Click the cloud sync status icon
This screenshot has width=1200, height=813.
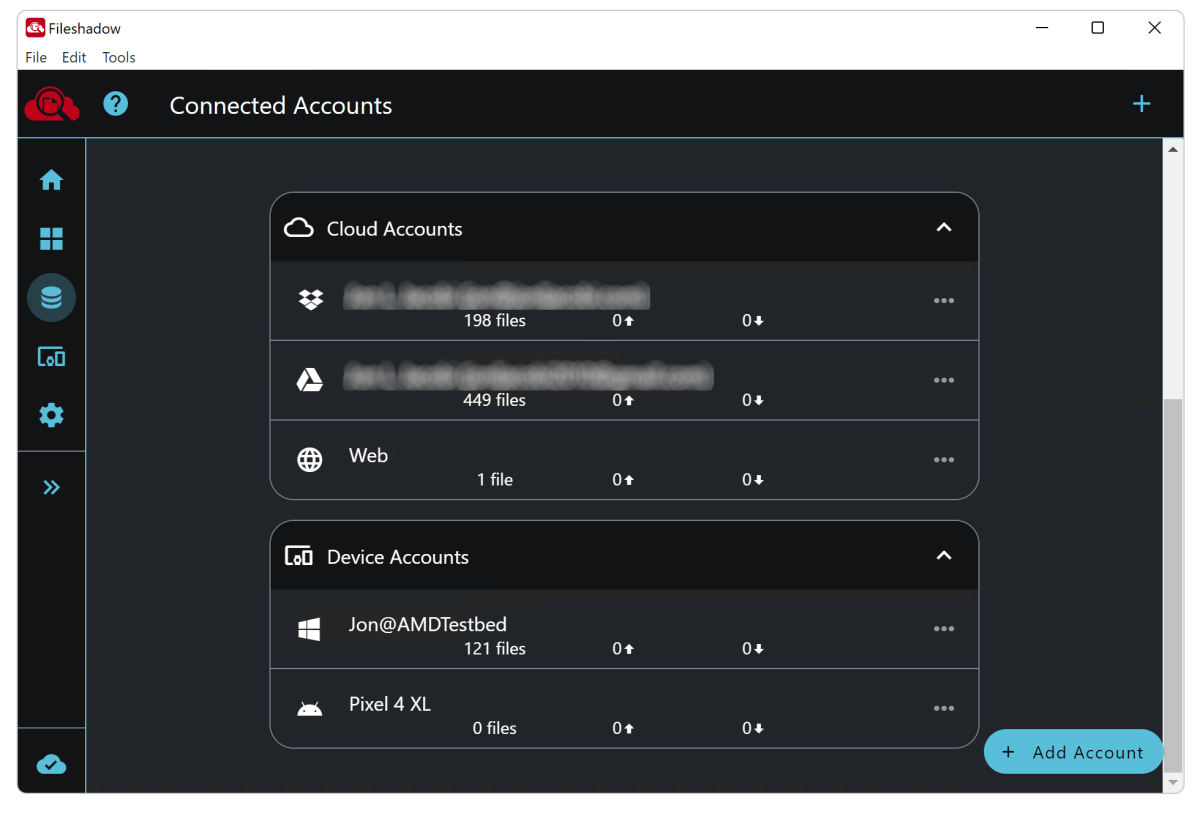pyautogui.click(x=51, y=765)
